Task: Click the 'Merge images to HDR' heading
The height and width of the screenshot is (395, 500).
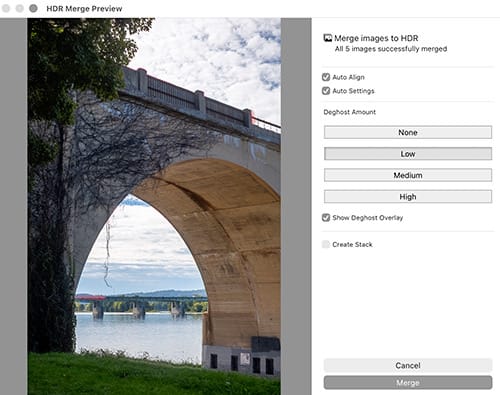Action: [x=376, y=38]
